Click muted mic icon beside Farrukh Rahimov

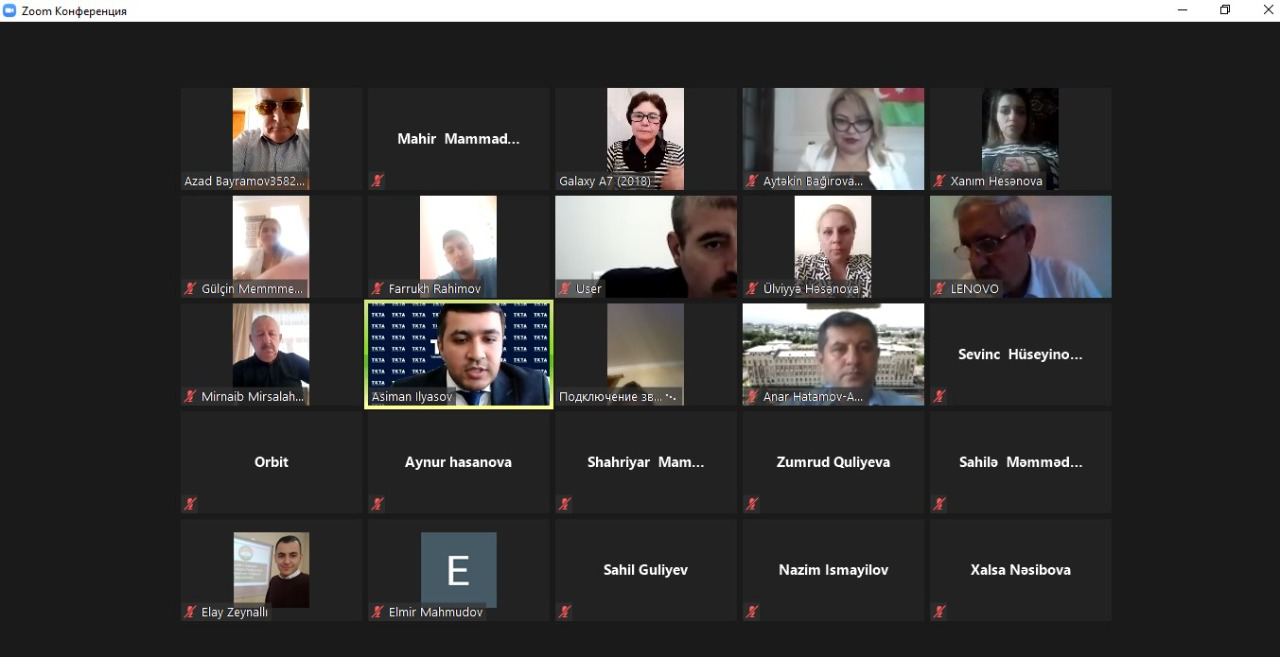click(377, 289)
